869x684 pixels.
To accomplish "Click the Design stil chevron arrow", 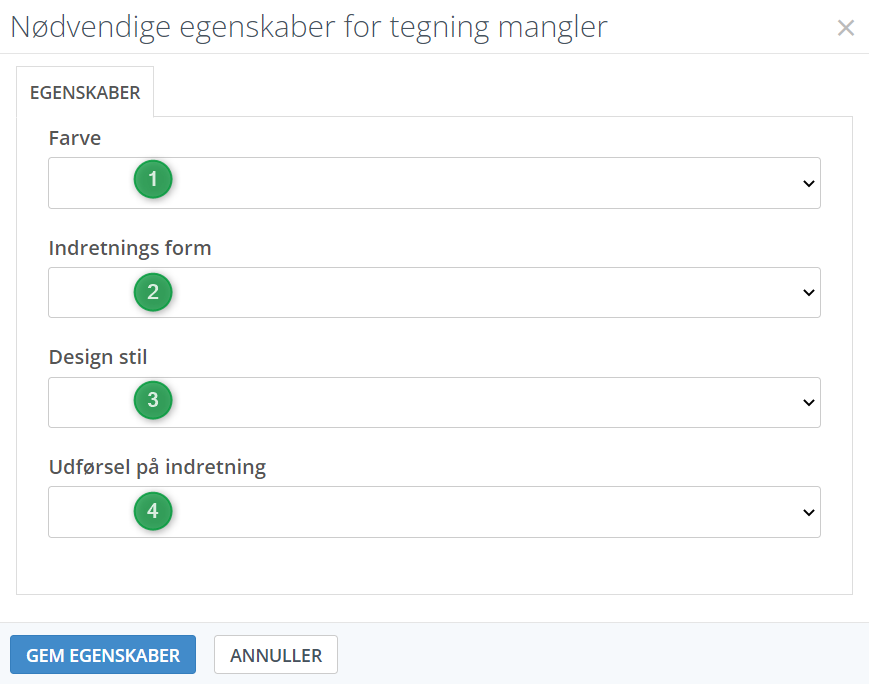I will tap(808, 403).
